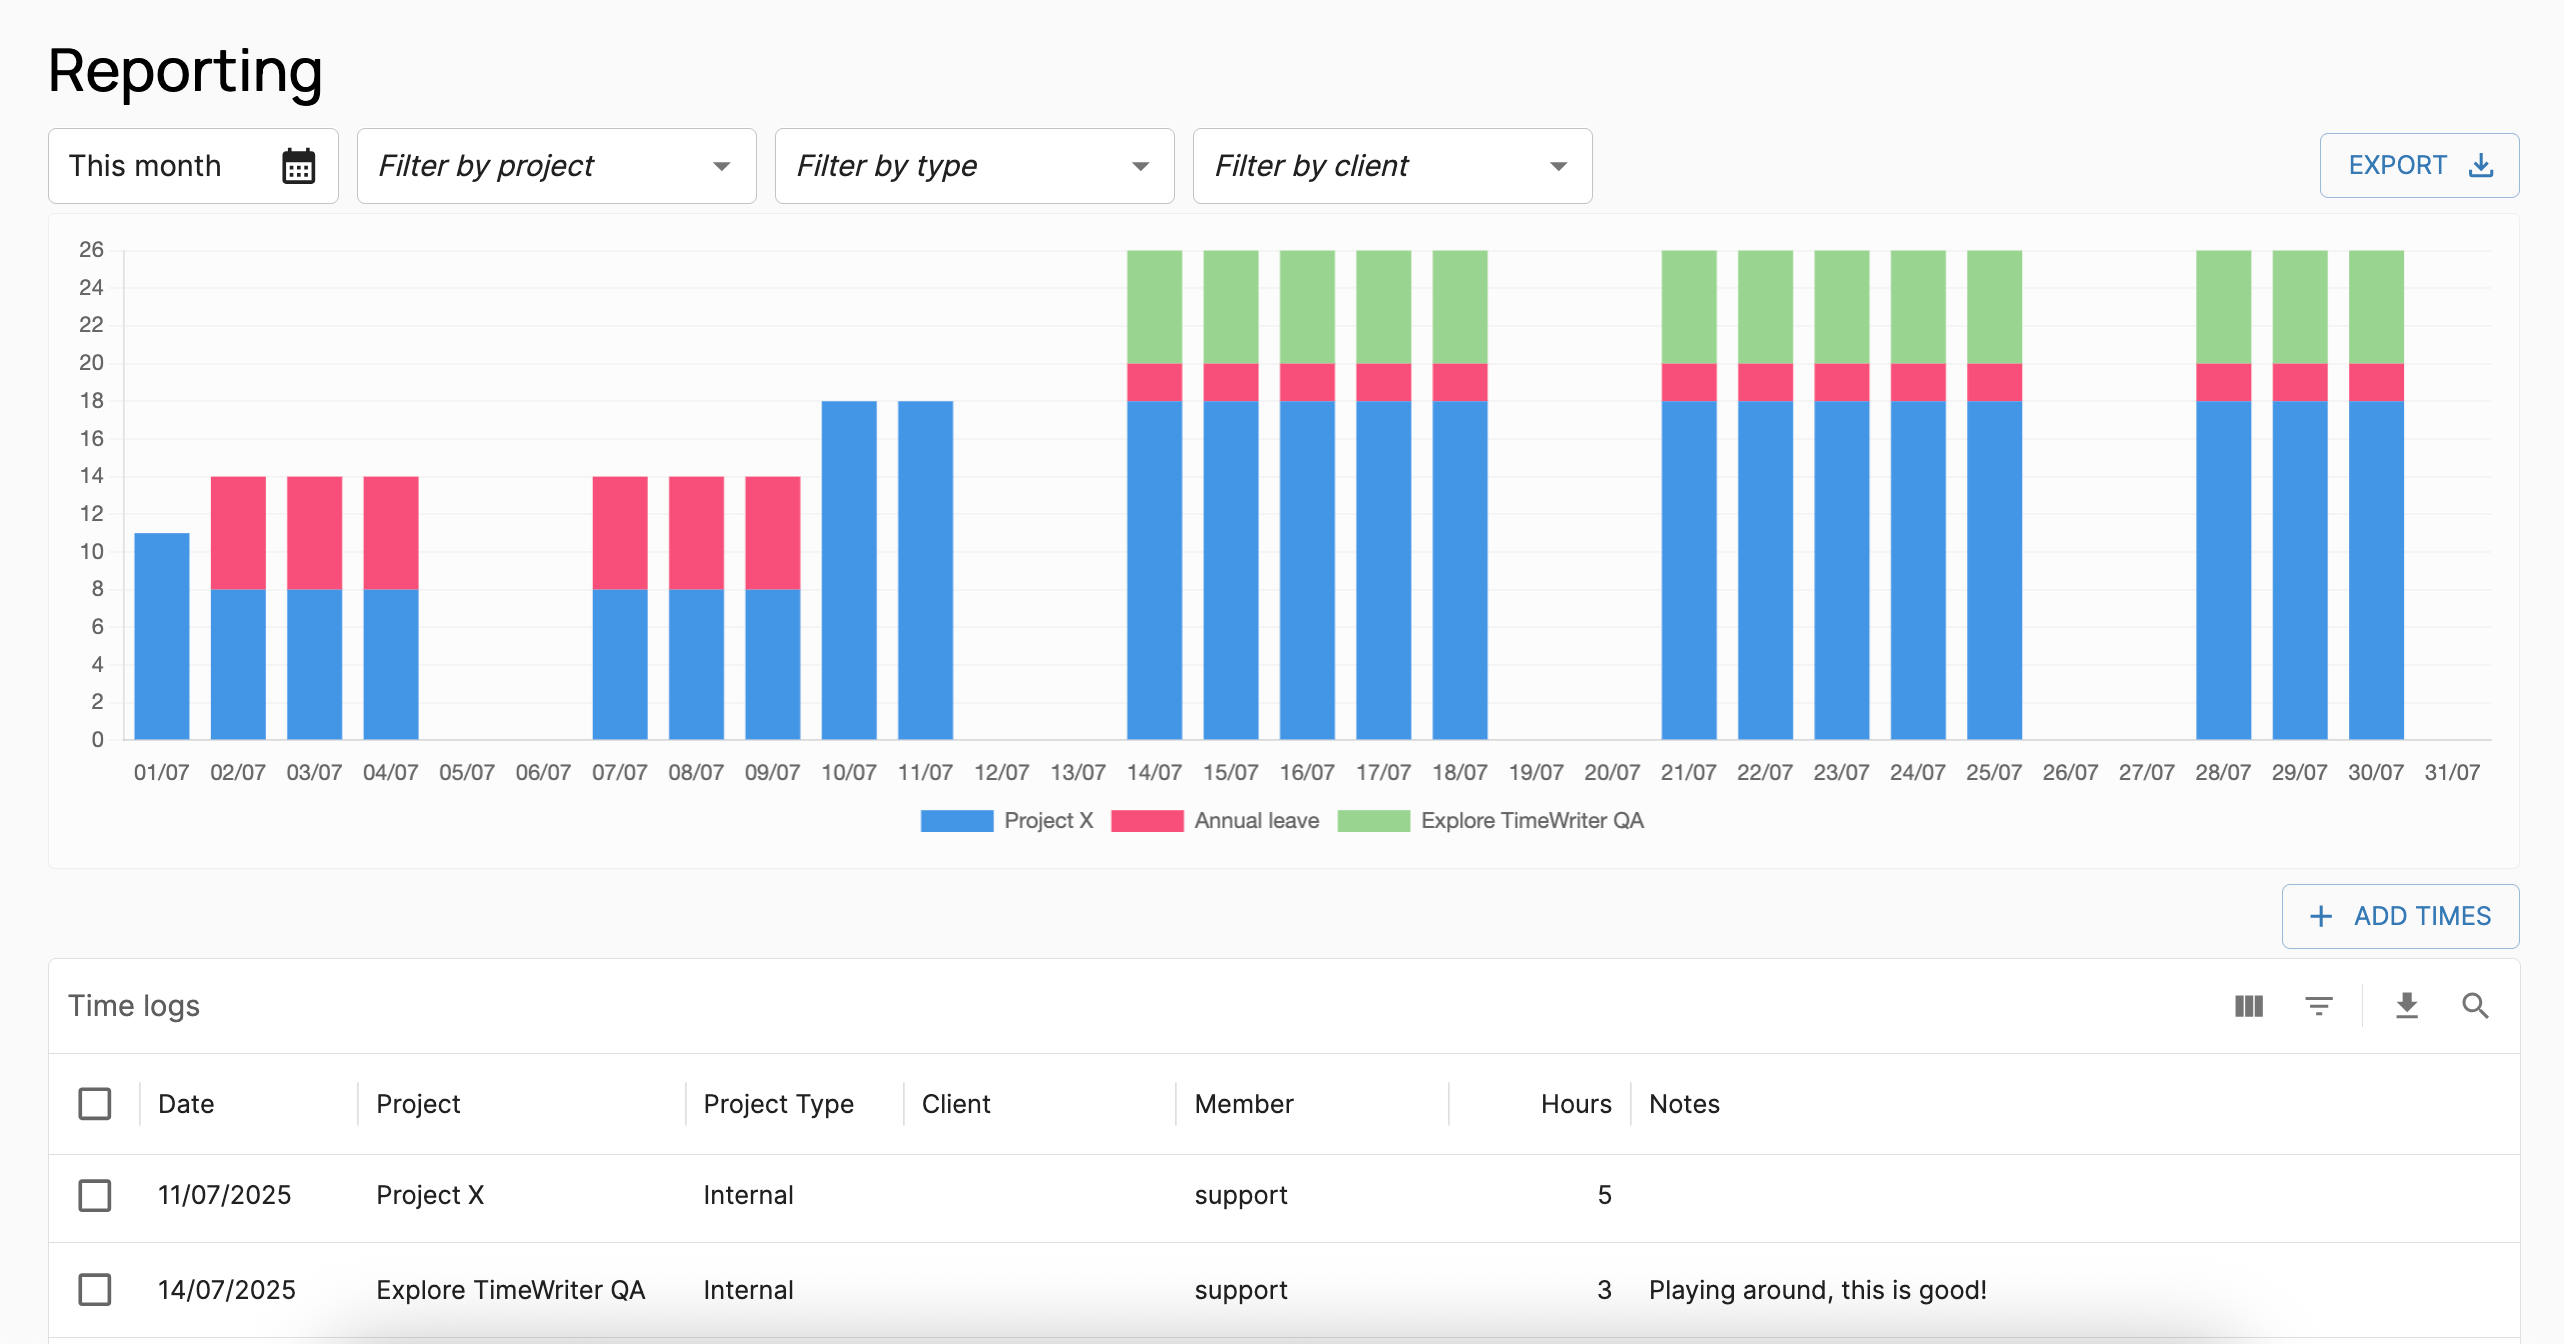The width and height of the screenshot is (2564, 1344).
Task: Open the search icon in Time logs
Action: (2475, 1006)
